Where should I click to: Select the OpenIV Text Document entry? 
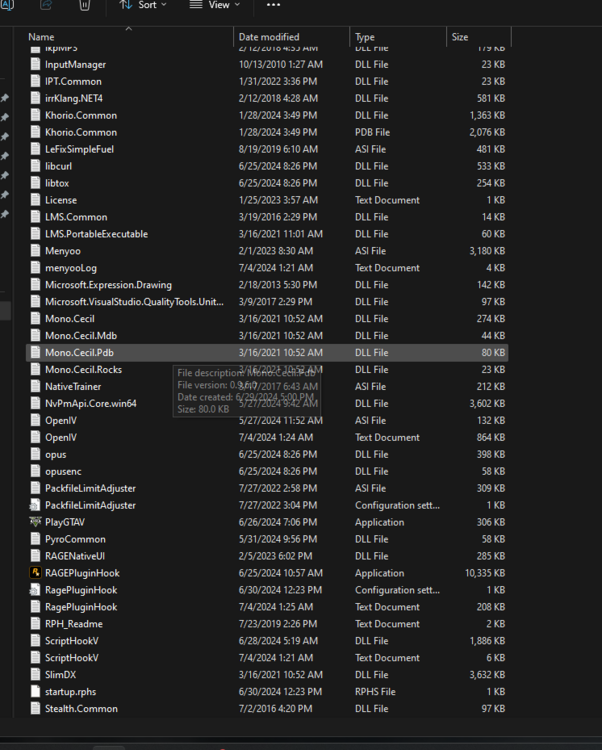tap(268, 437)
